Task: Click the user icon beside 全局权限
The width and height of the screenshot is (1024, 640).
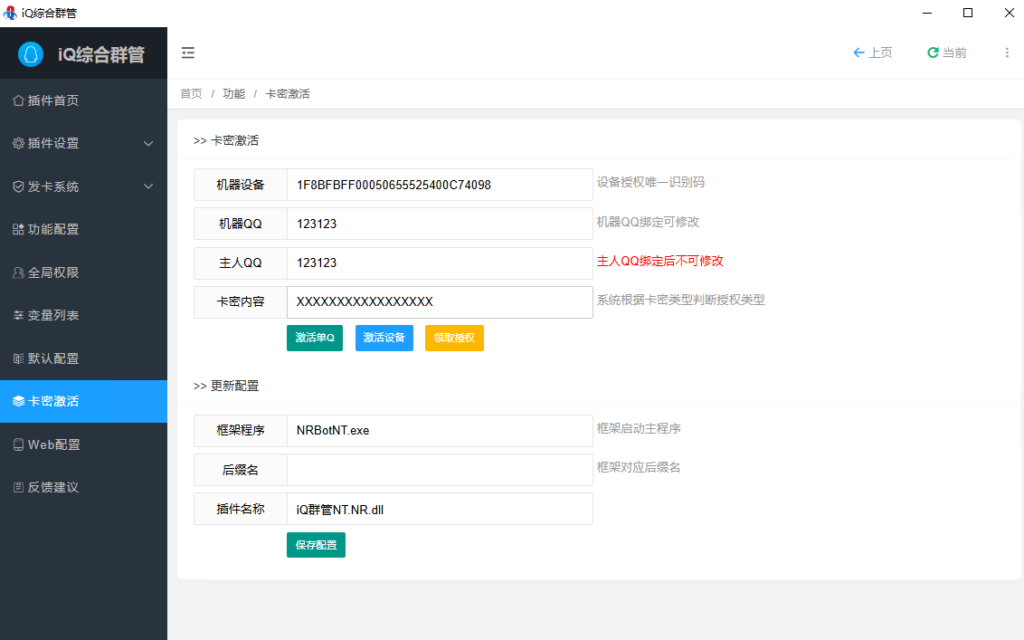Action: (x=18, y=272)
